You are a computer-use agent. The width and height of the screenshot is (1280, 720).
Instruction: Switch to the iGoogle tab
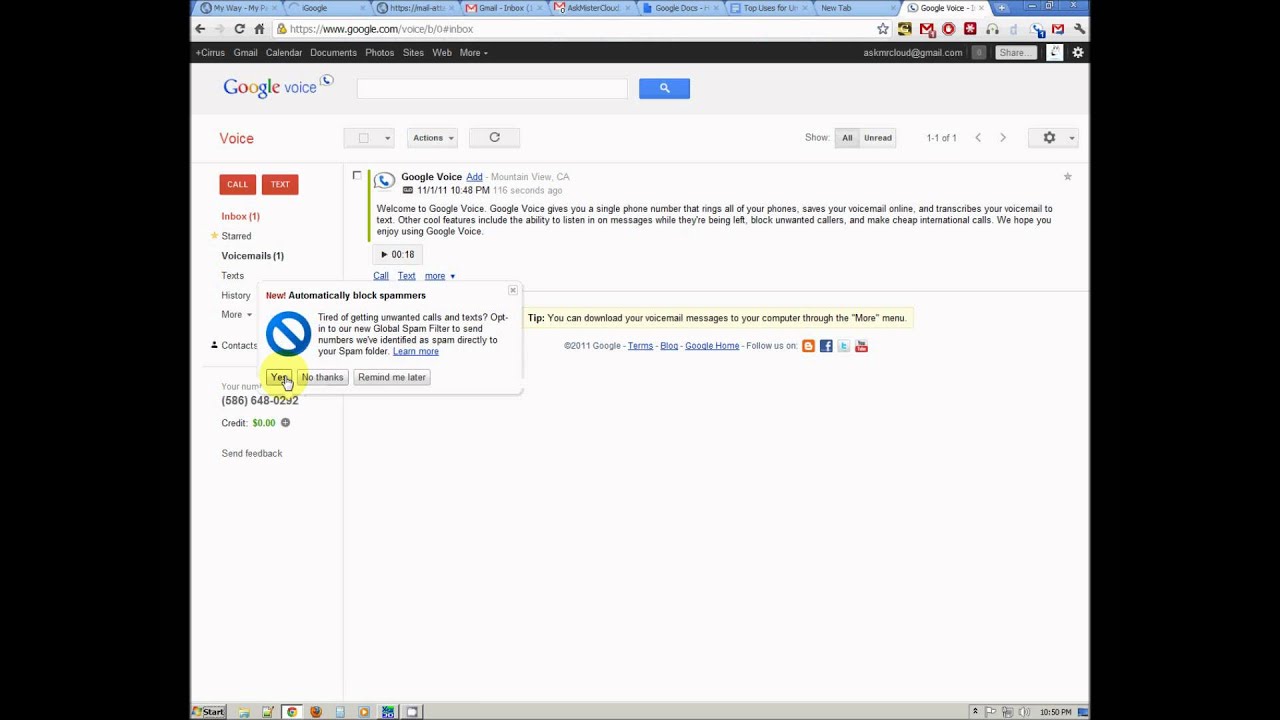click(327, 8)
